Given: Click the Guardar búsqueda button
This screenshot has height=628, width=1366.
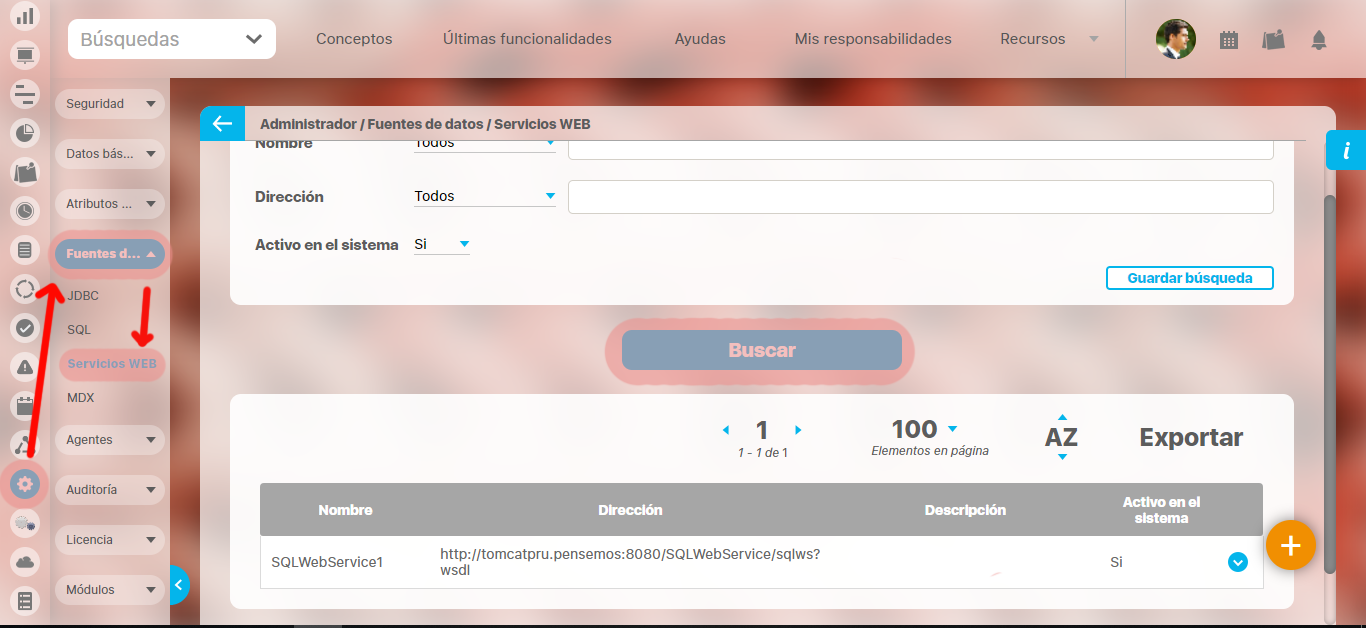Looking at the screenshot, I should [x=1189, y=278].
